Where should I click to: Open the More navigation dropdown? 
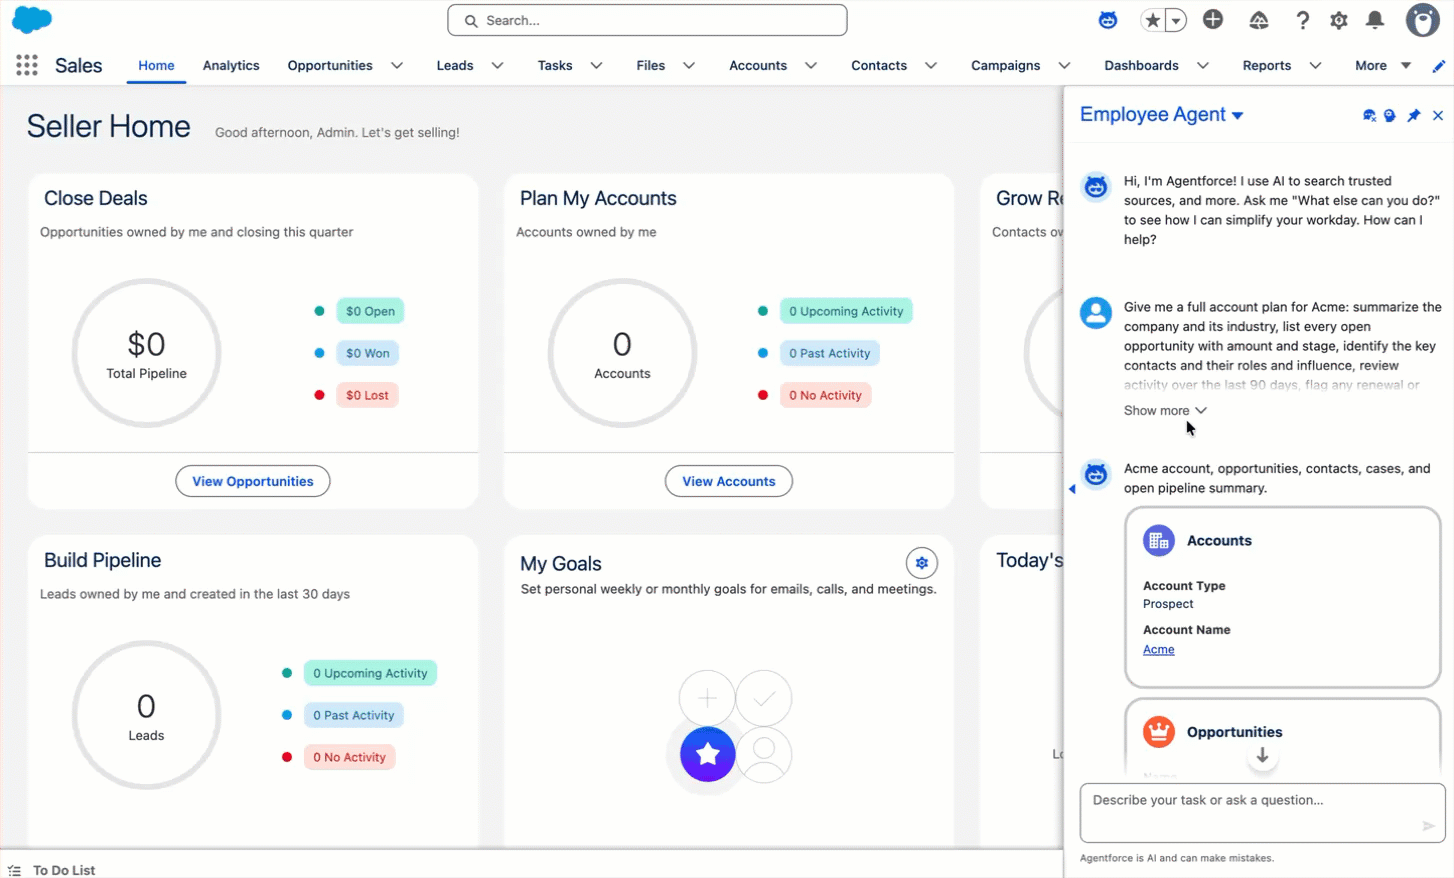(x=1383, y=66)
